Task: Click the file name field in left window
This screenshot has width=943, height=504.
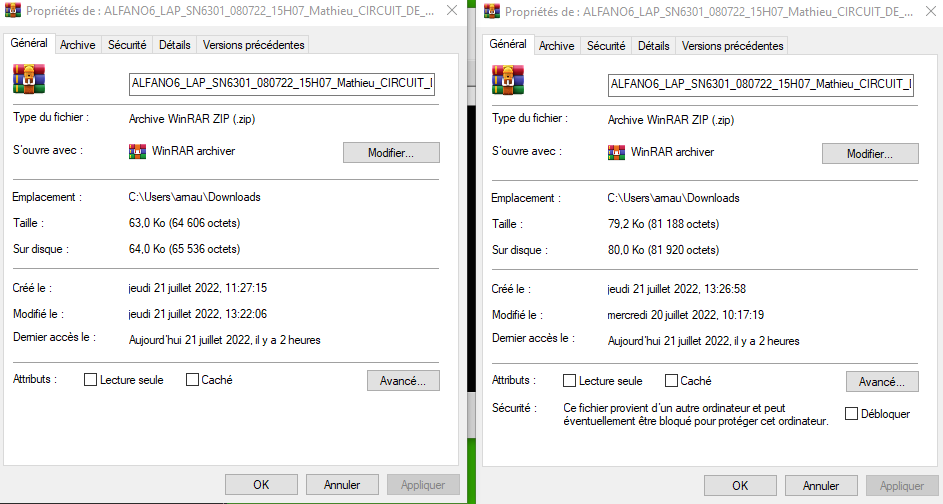Action: click(x=281, y=84)
